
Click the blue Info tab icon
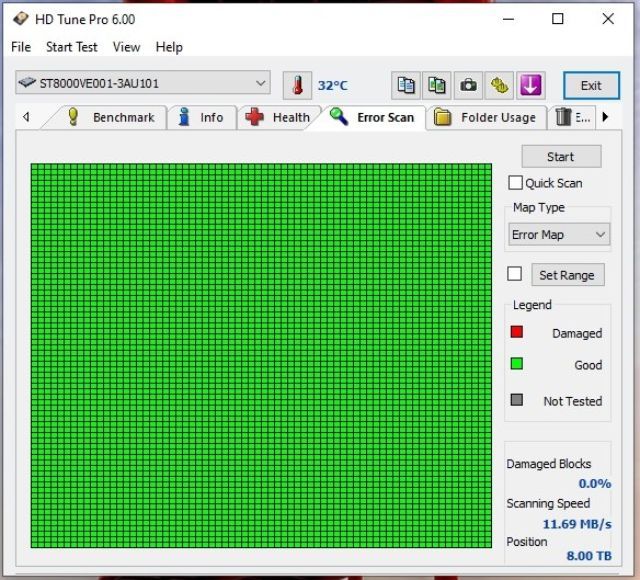tap(184, 117)
